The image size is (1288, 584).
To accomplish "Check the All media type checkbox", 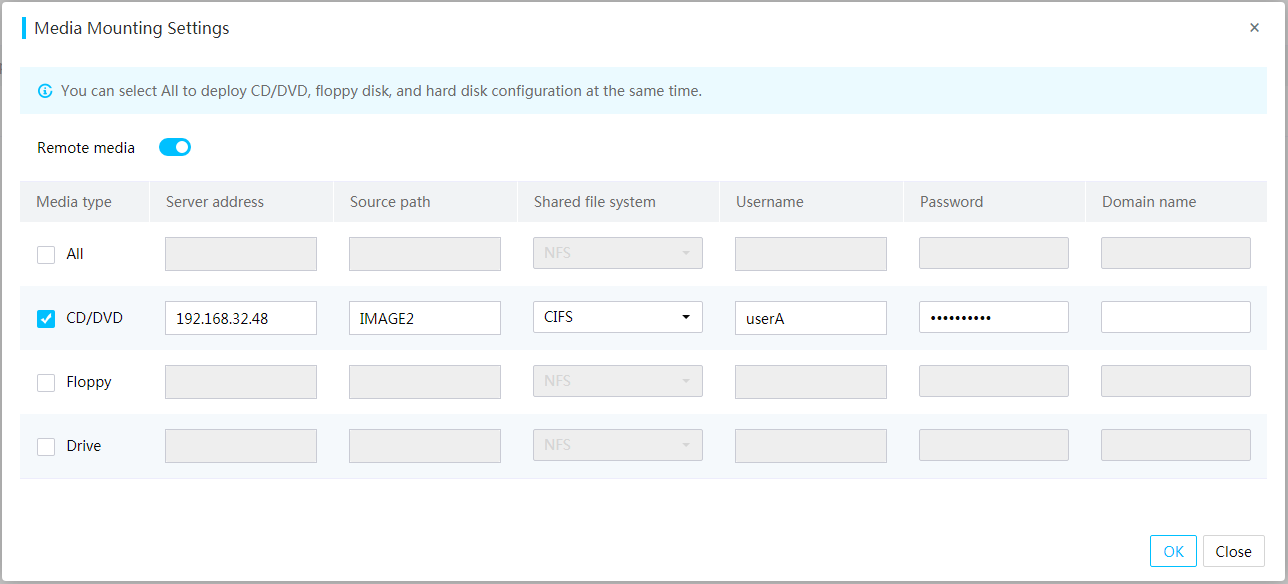I will tap(46, 254).
